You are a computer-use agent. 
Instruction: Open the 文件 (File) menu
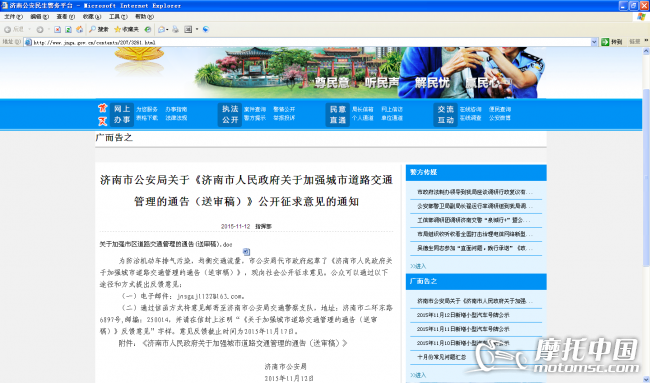(x=13, y=17)
